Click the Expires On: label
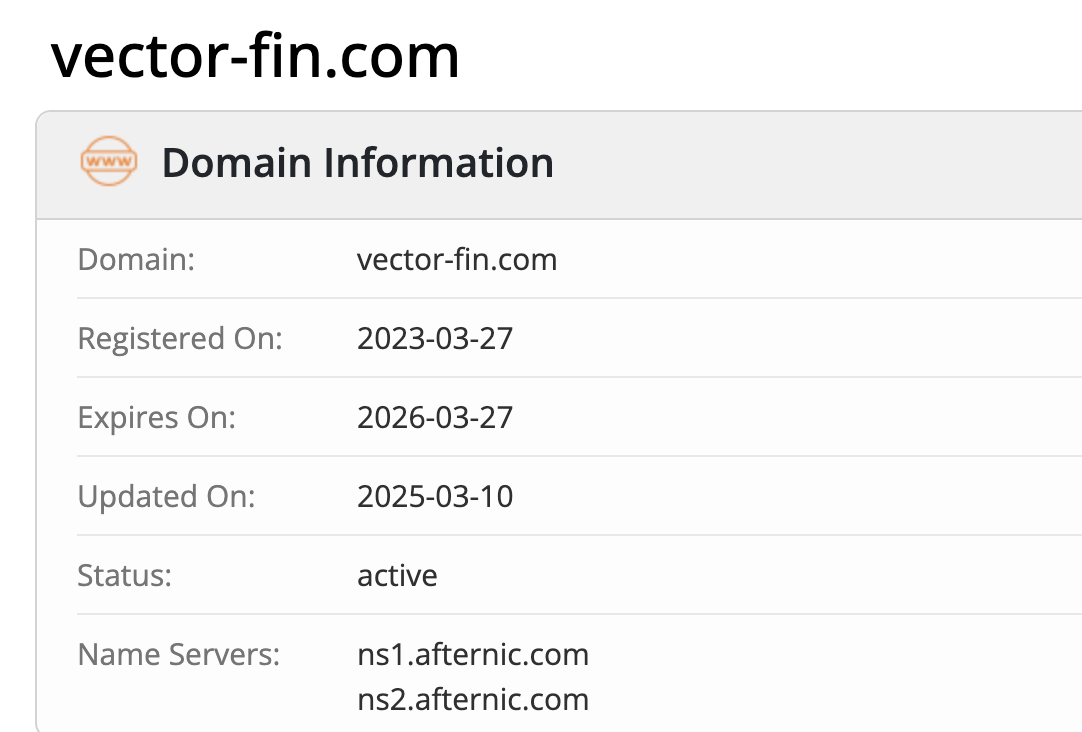 coord(157,418)
